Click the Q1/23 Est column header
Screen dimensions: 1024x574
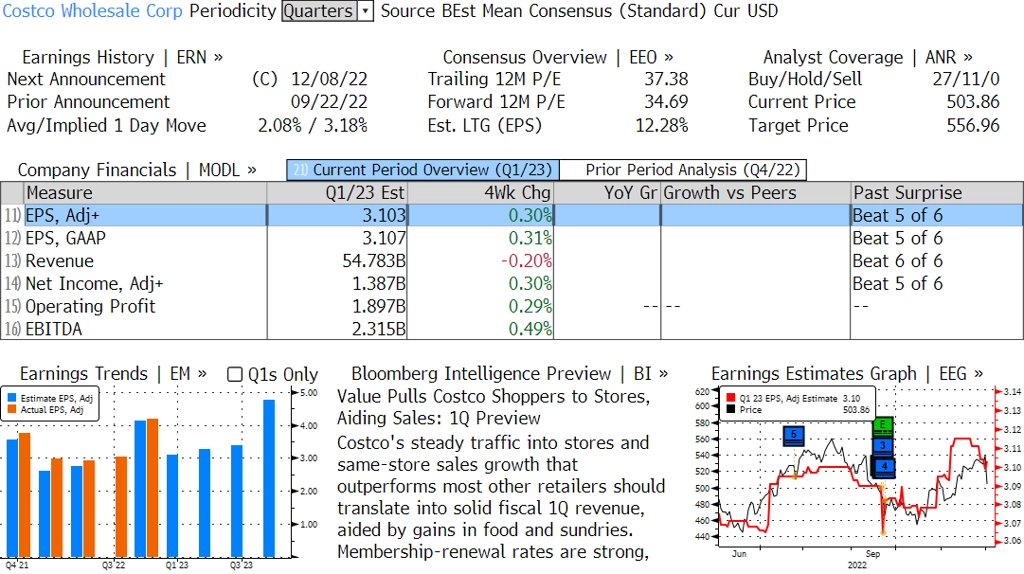tap(337, 193)
